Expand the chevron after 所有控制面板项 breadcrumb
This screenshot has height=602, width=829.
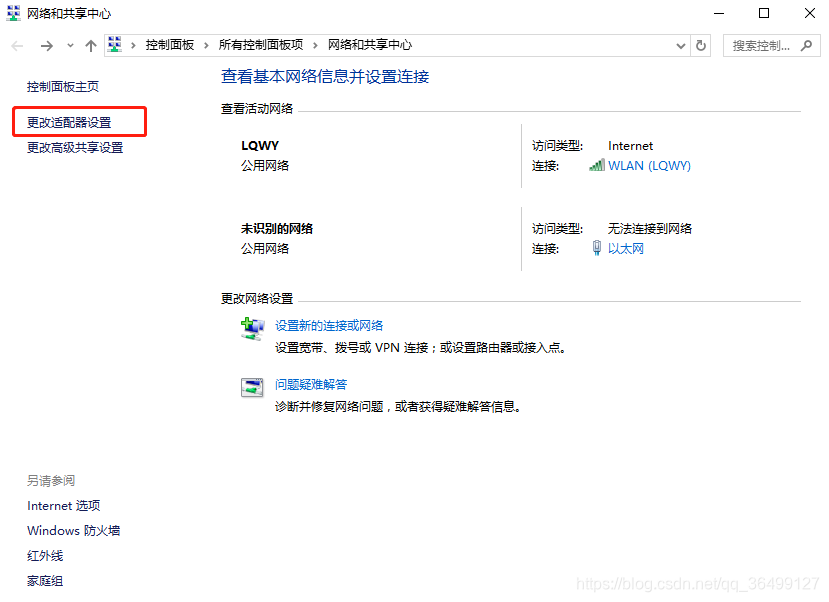pyautogui.click(x=315, y=45)
